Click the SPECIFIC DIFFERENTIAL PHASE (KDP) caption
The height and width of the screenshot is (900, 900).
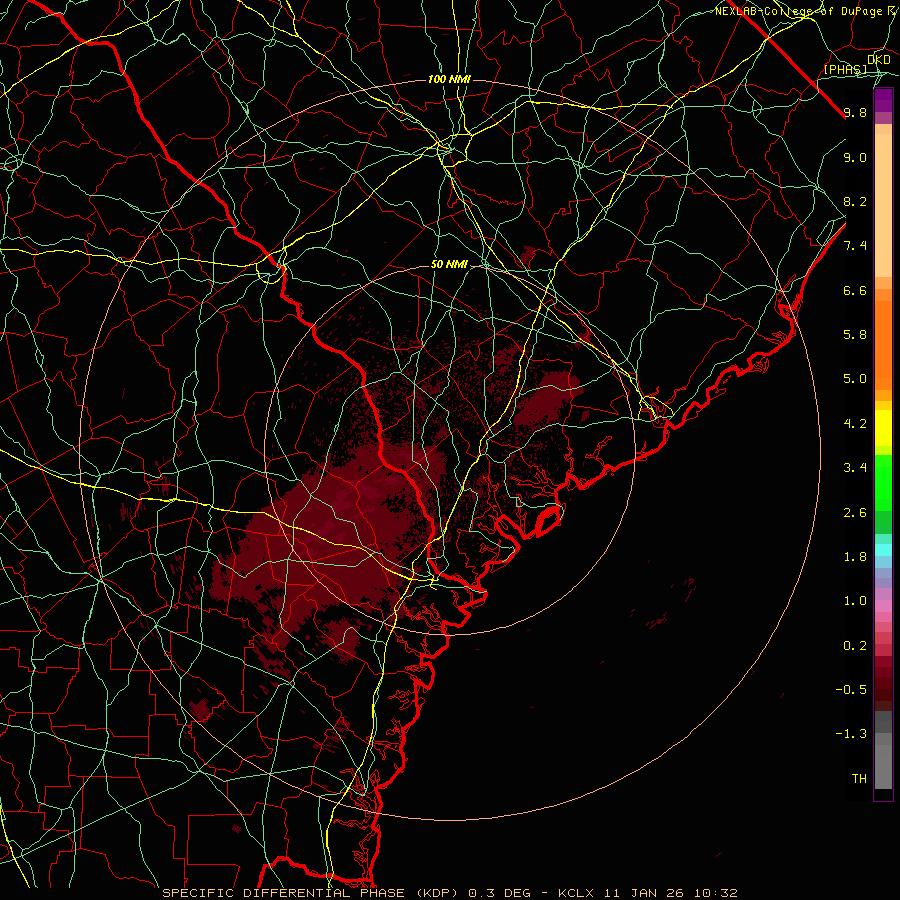312,893
